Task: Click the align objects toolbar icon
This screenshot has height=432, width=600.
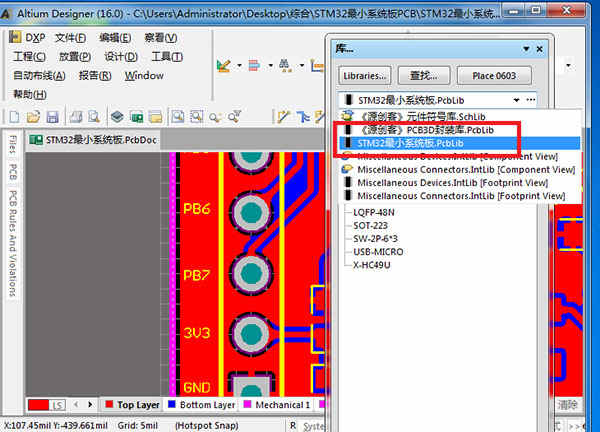Action: pyautogui.click(x=254, y=65)
